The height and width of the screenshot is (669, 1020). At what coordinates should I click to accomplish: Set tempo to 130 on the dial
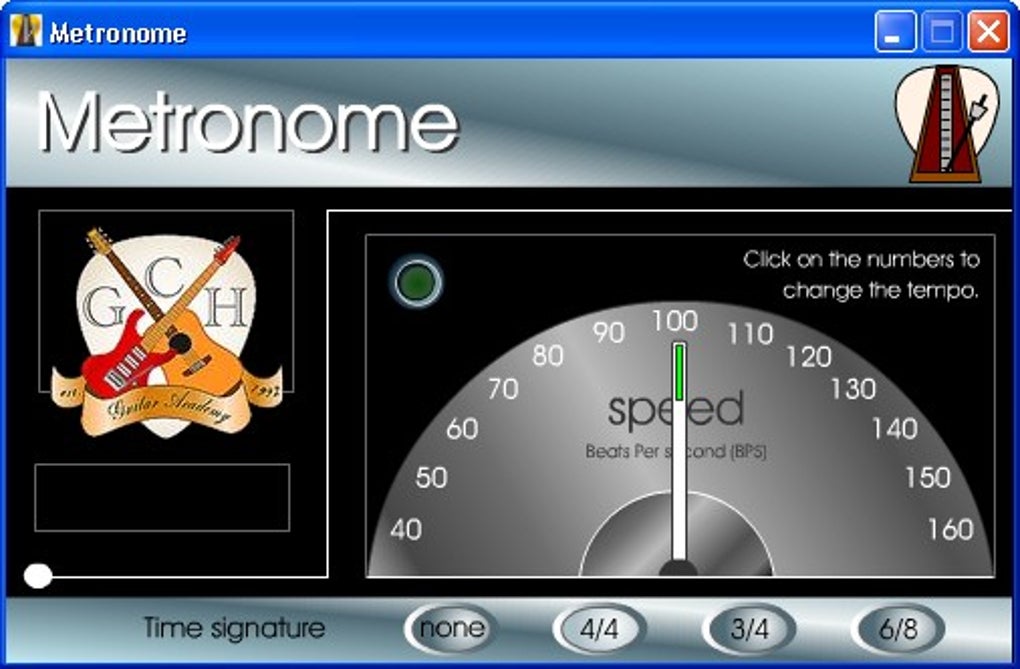(x=853, y=389)
